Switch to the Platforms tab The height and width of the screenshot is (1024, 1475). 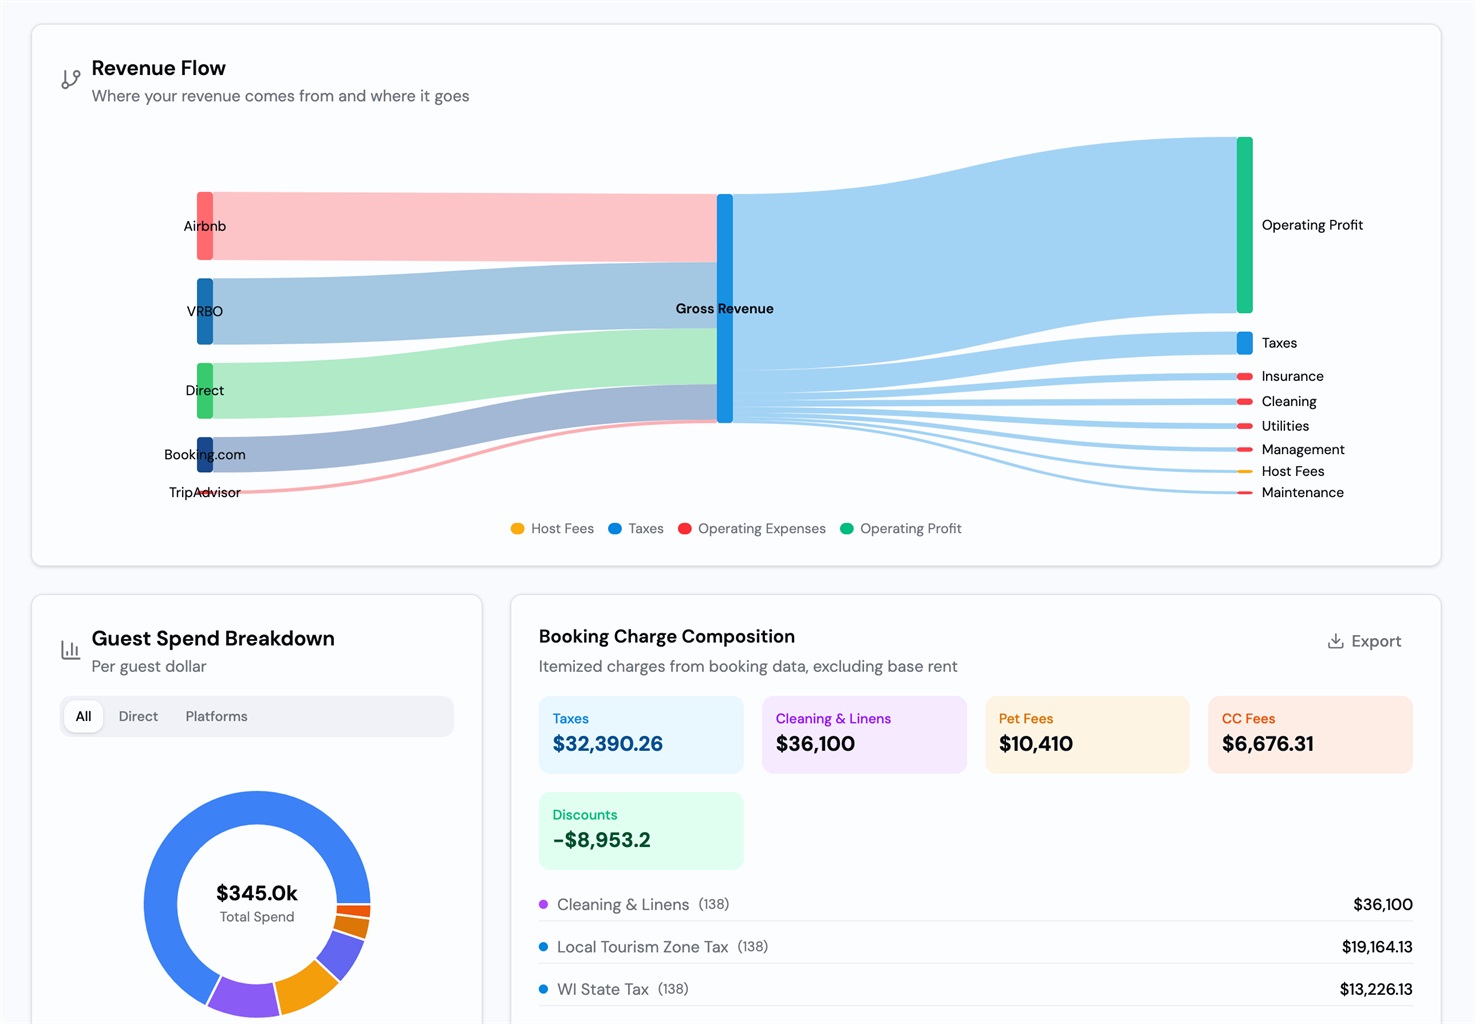tap(216, 716)
